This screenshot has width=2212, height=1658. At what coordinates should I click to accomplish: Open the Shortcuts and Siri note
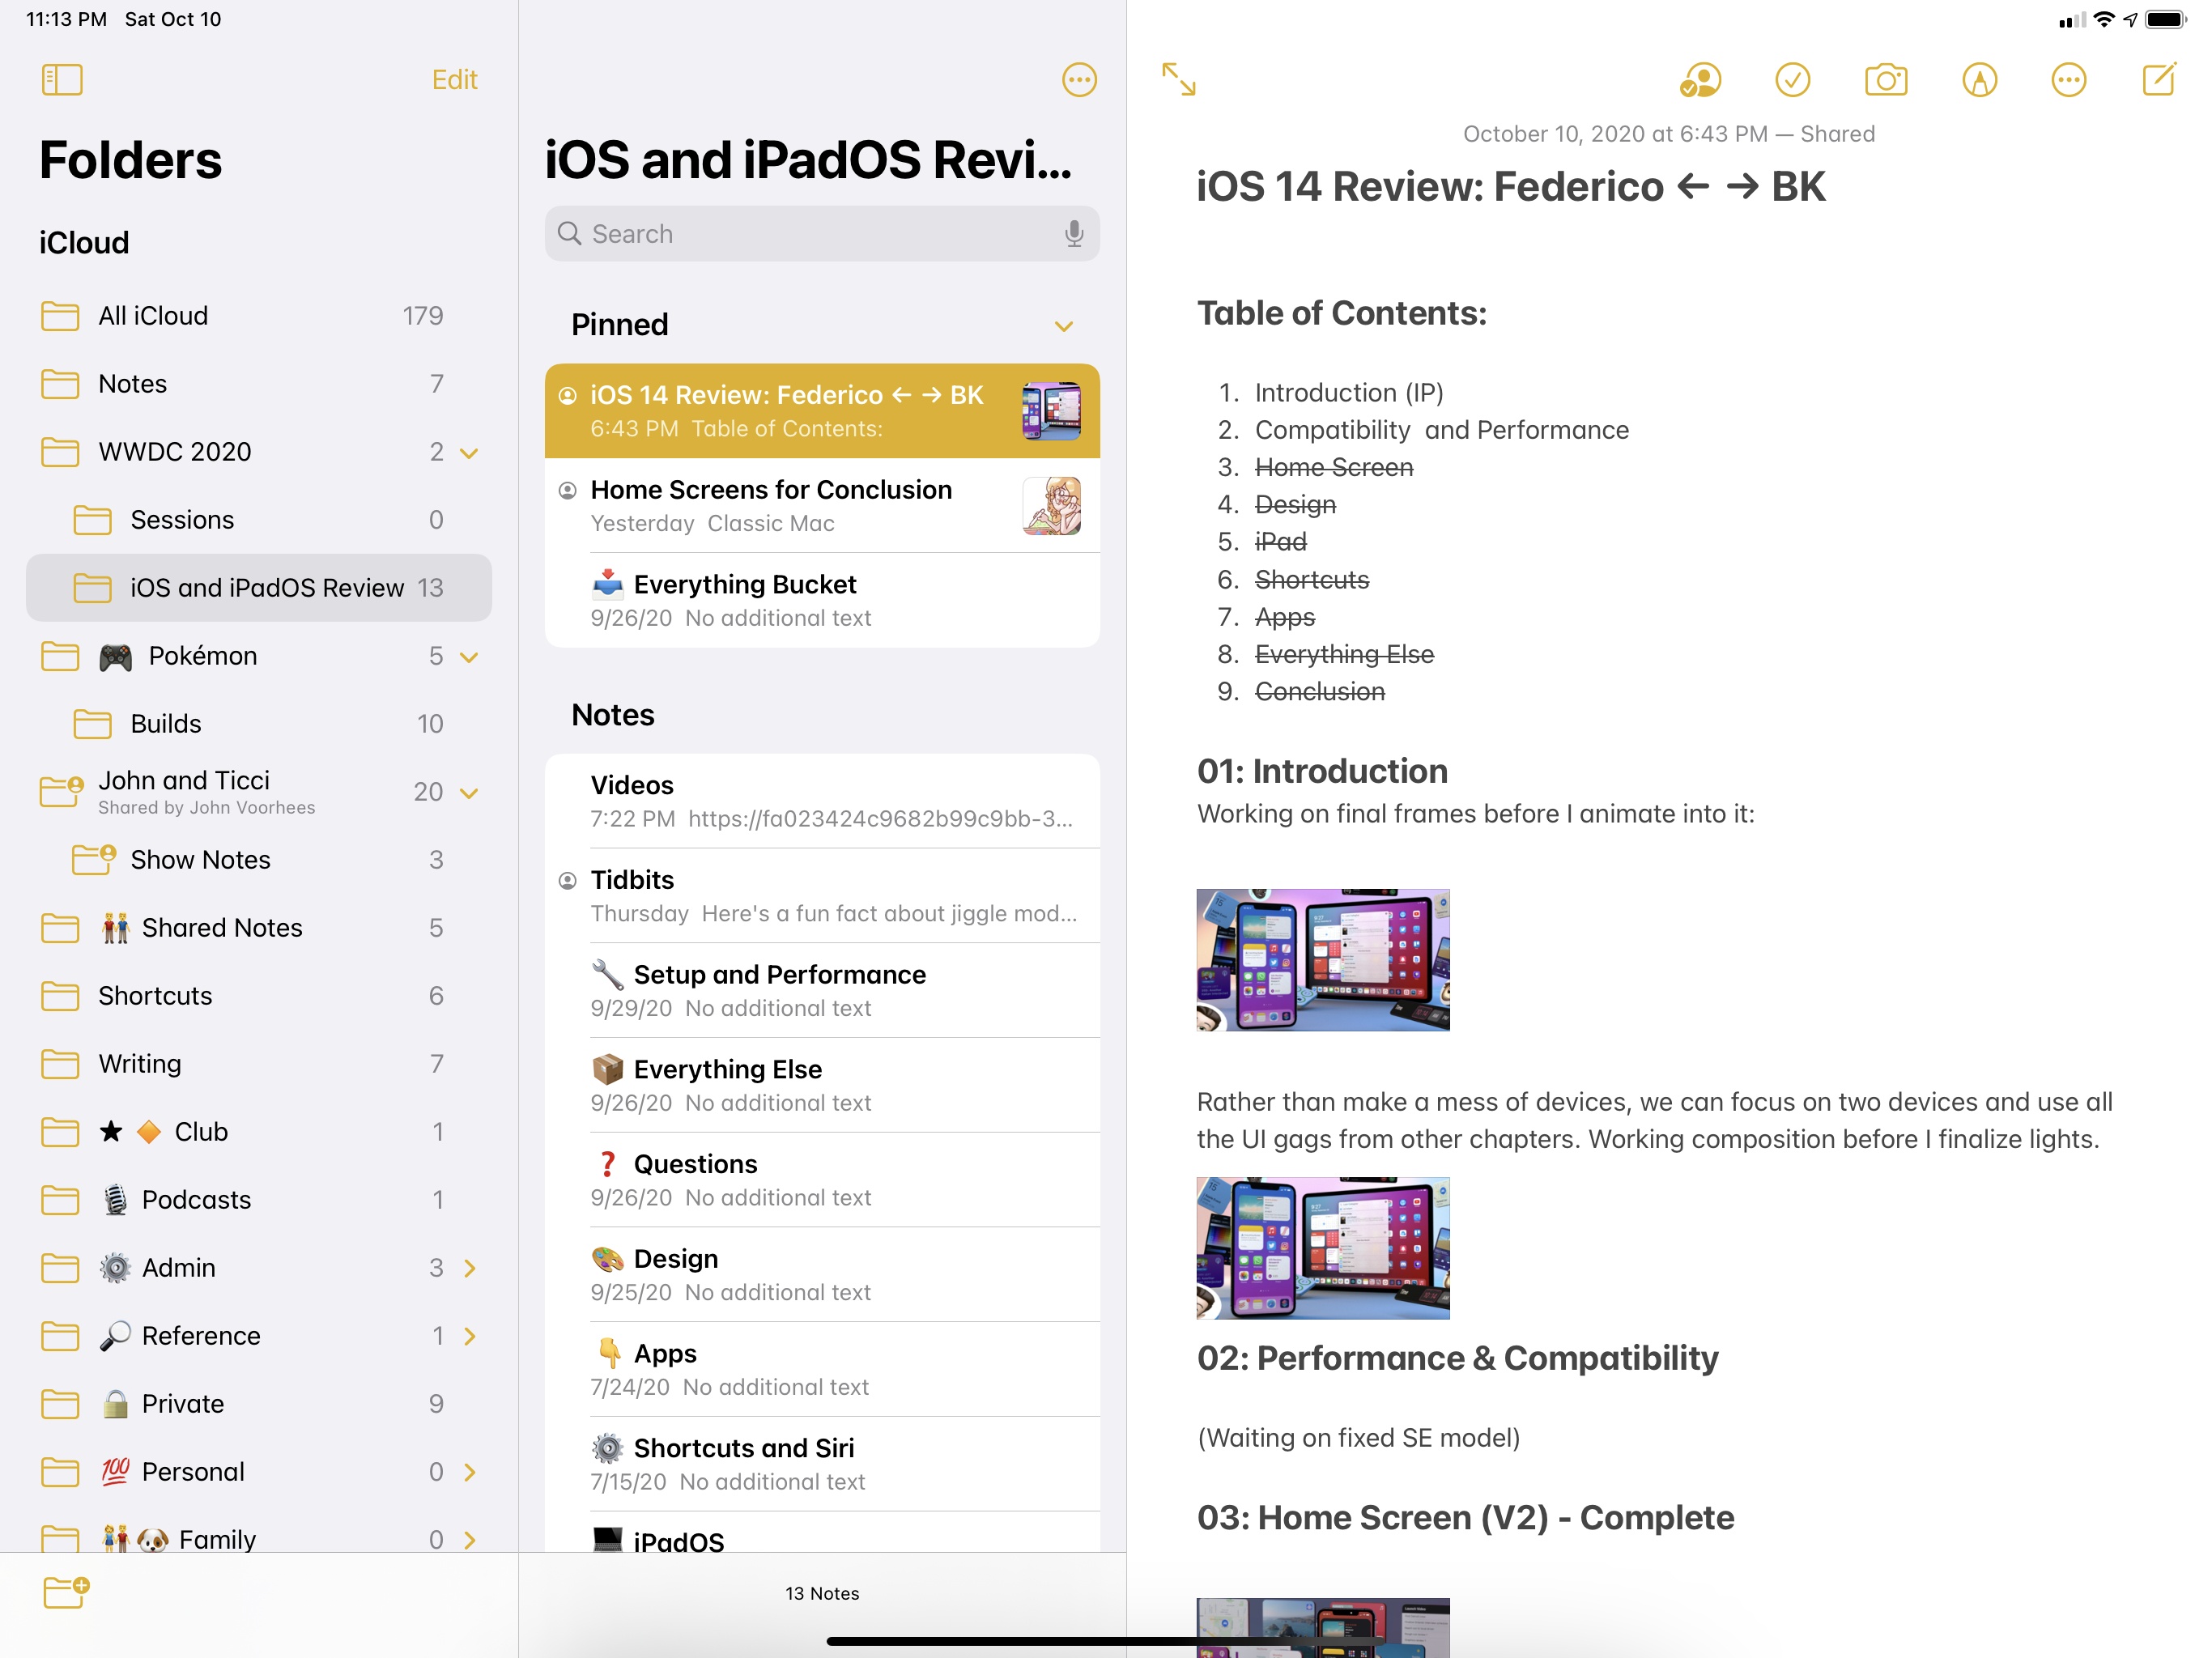point(822,1464)
